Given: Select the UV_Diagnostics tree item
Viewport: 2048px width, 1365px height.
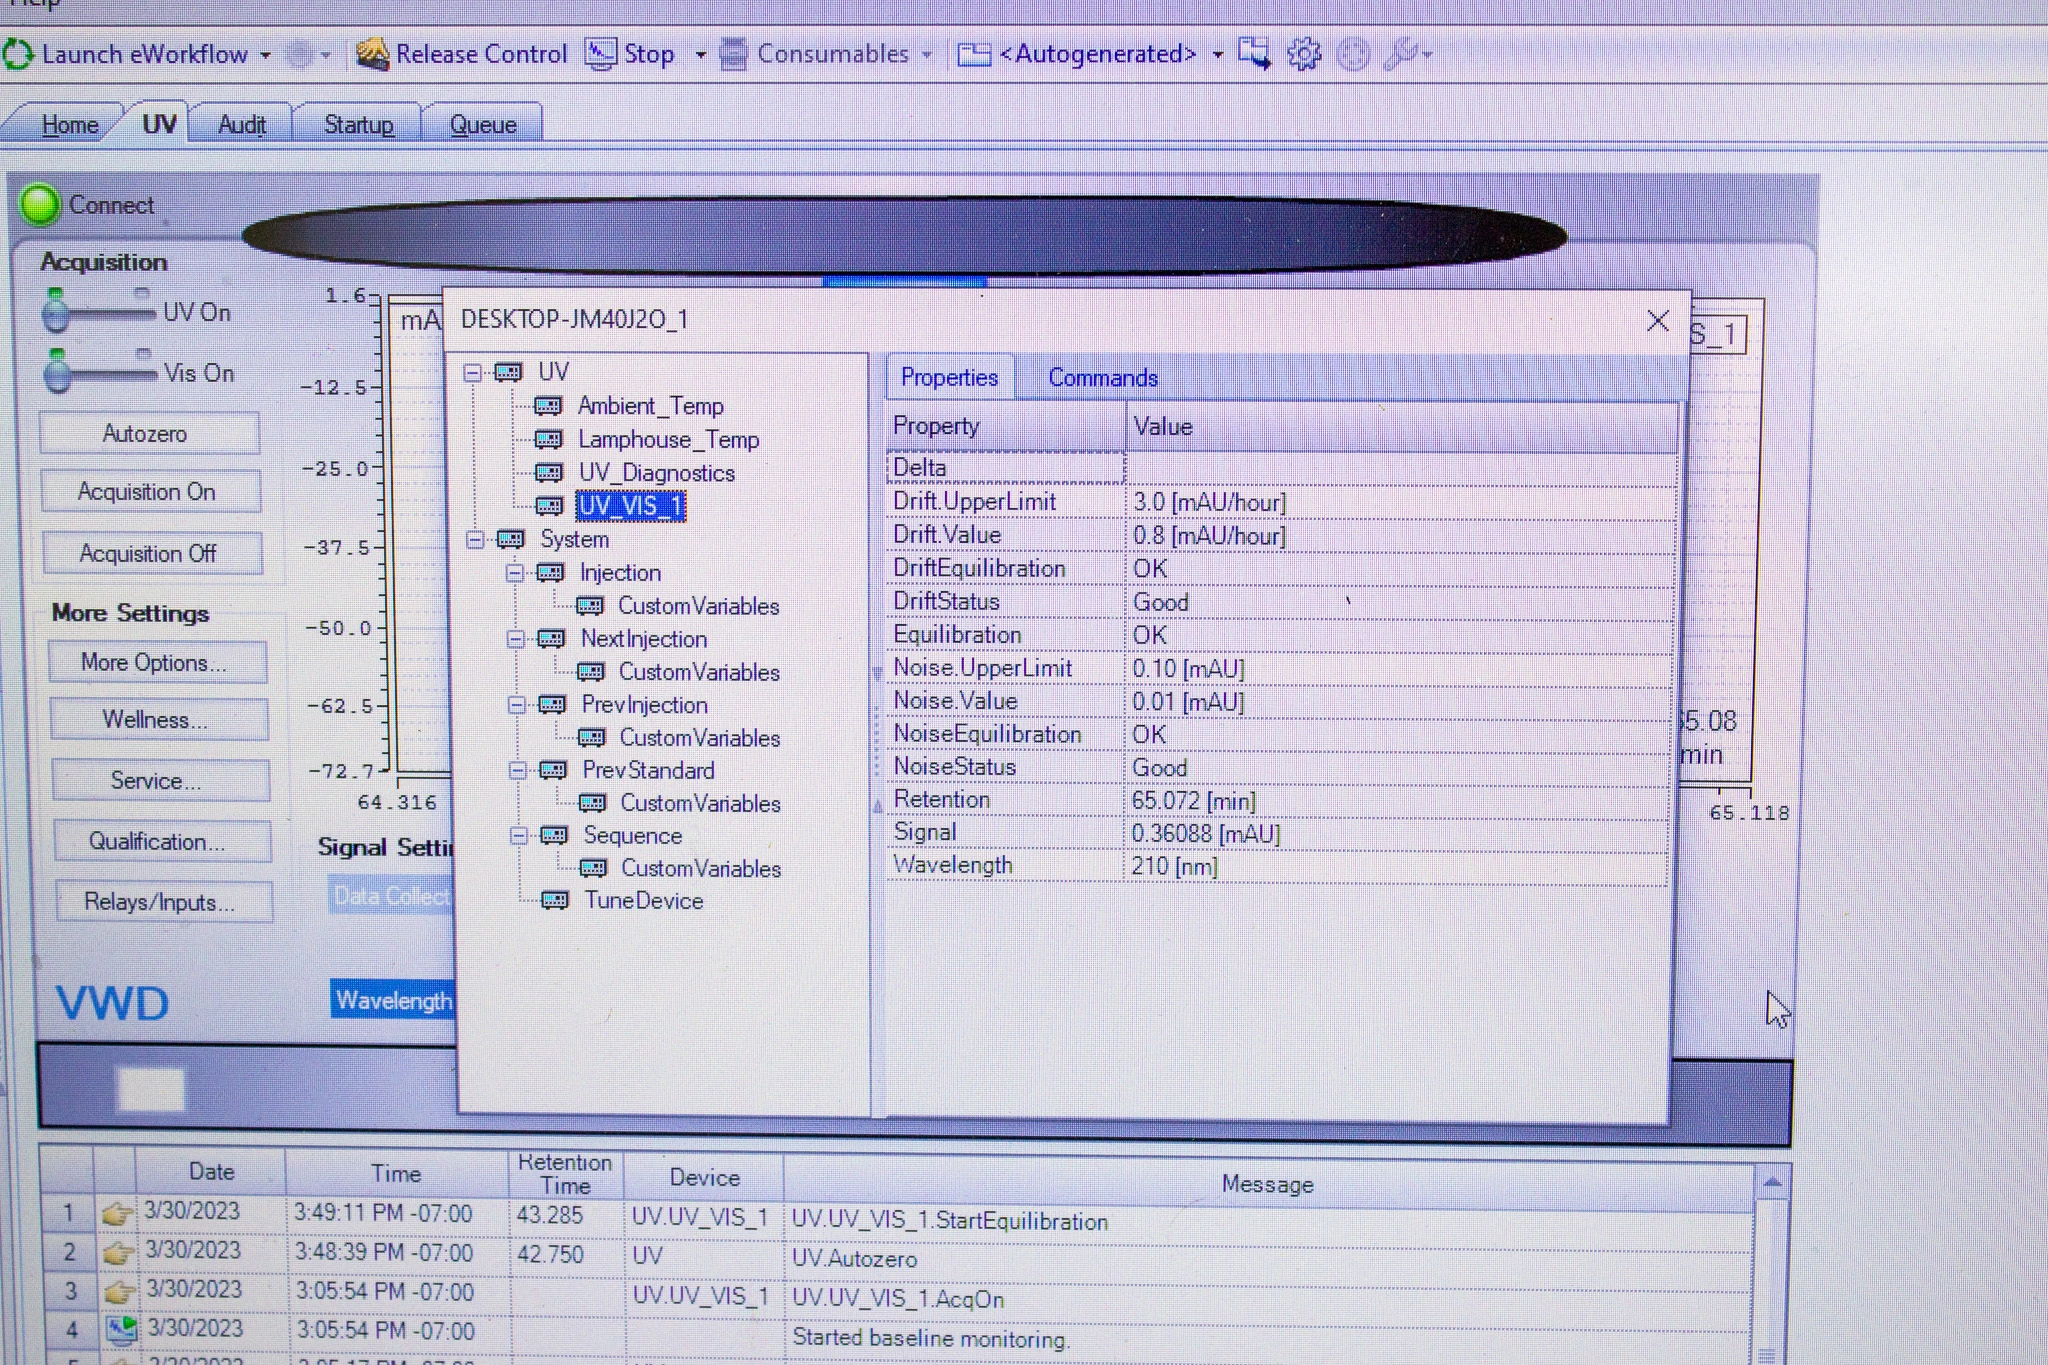Looking at the screenshot, I should coord(656,473).
